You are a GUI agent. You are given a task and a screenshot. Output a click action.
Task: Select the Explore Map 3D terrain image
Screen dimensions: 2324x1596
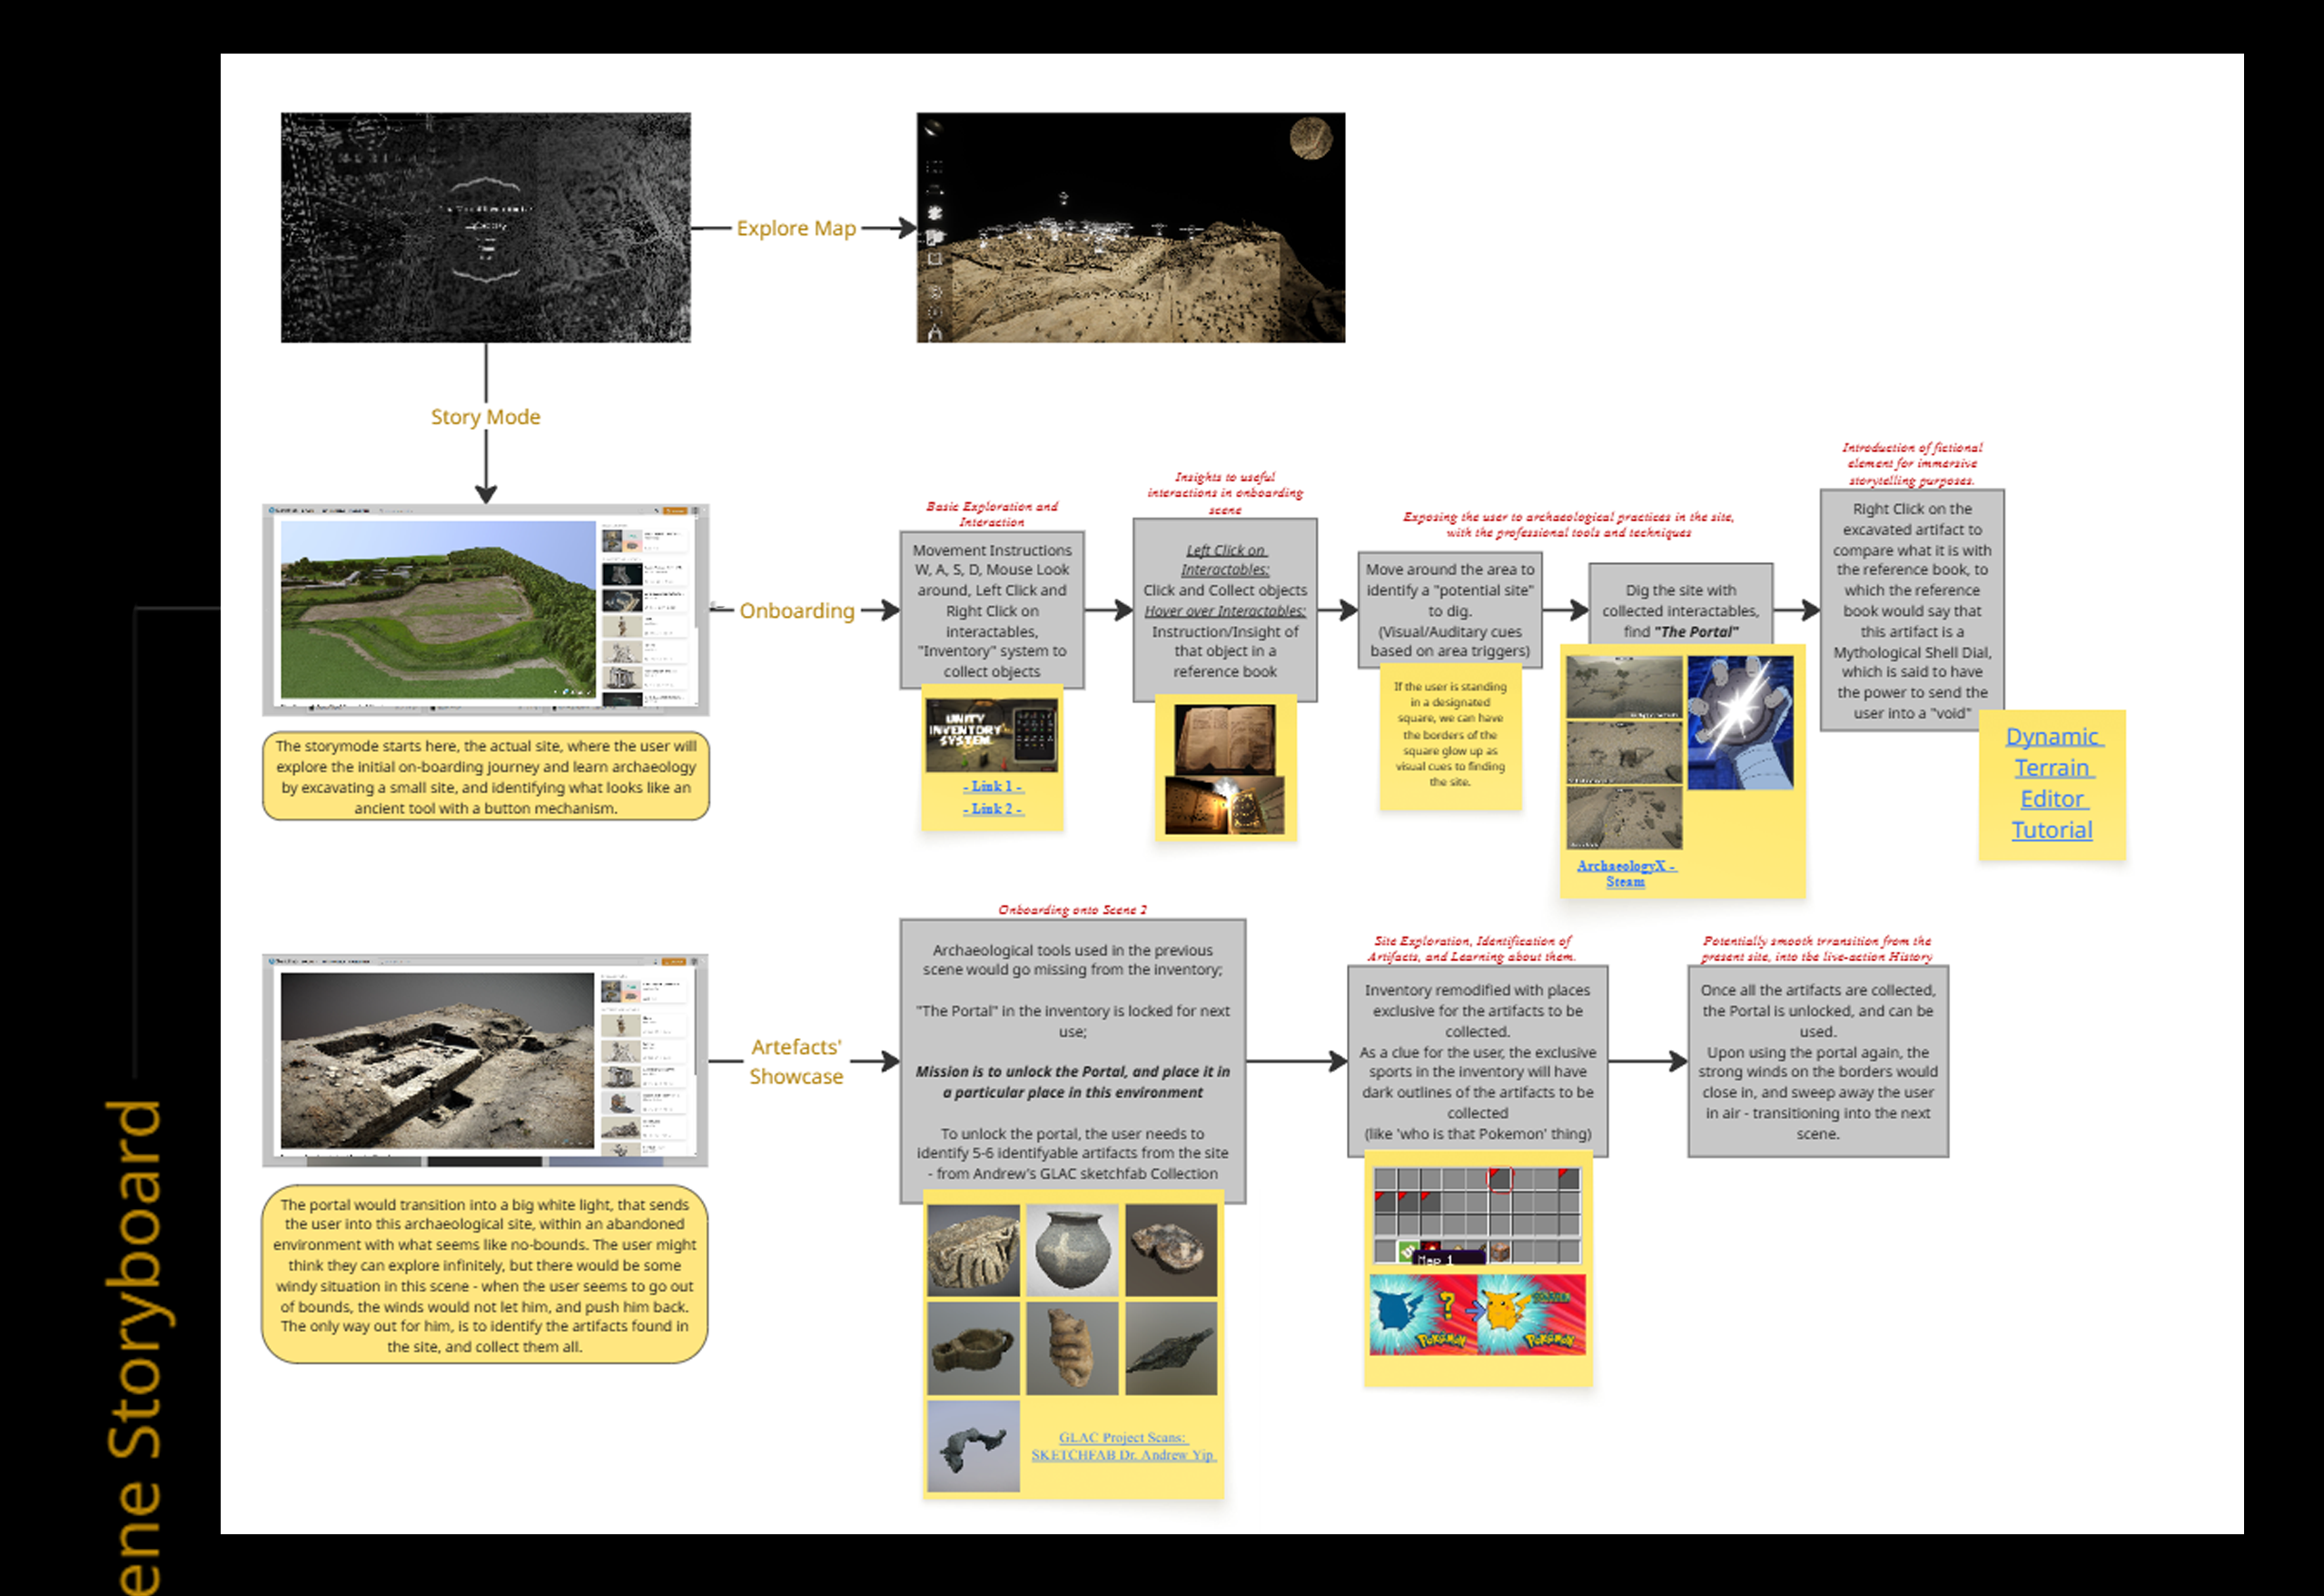pyautogui.click(x=1131, y=227)
